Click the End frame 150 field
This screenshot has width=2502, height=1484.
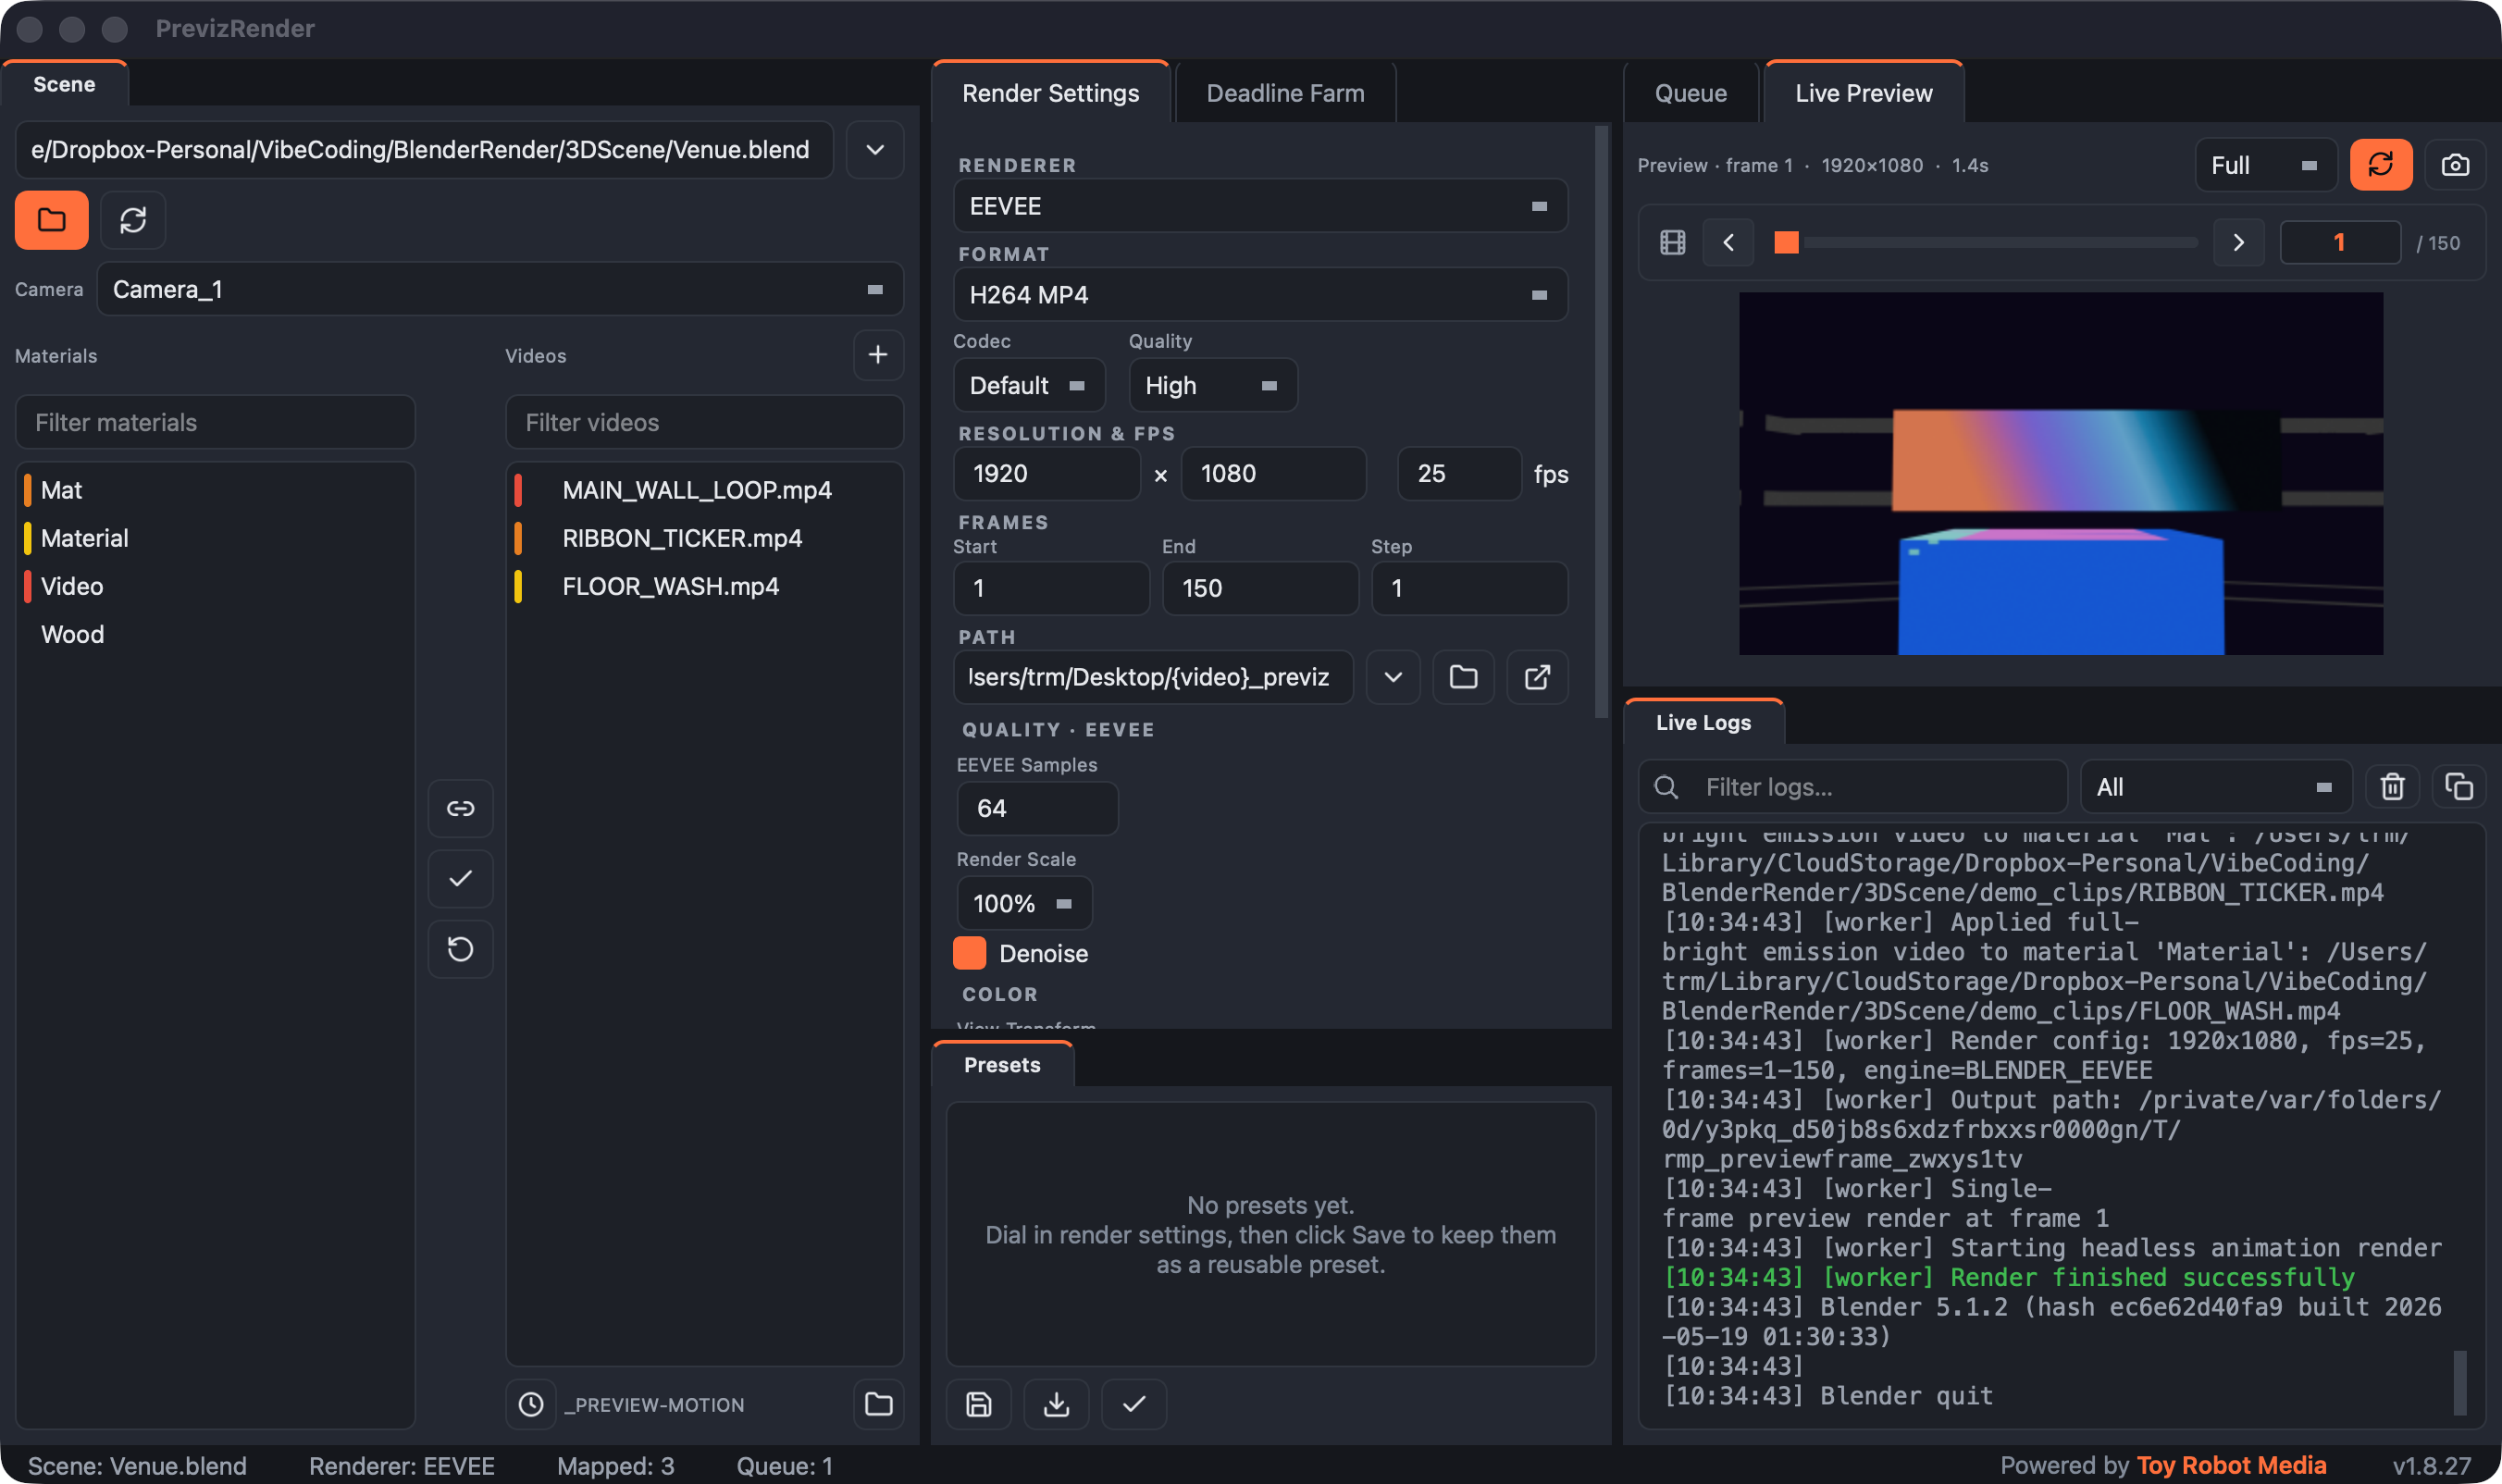[1260, 588]
